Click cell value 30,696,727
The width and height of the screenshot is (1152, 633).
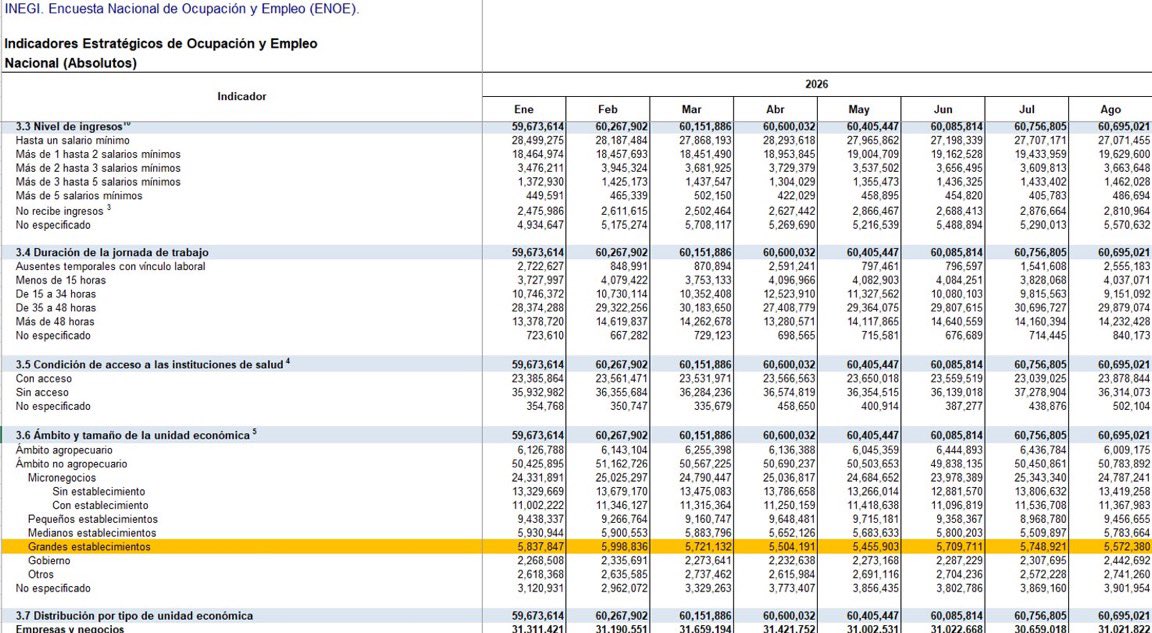[1040, 308]
